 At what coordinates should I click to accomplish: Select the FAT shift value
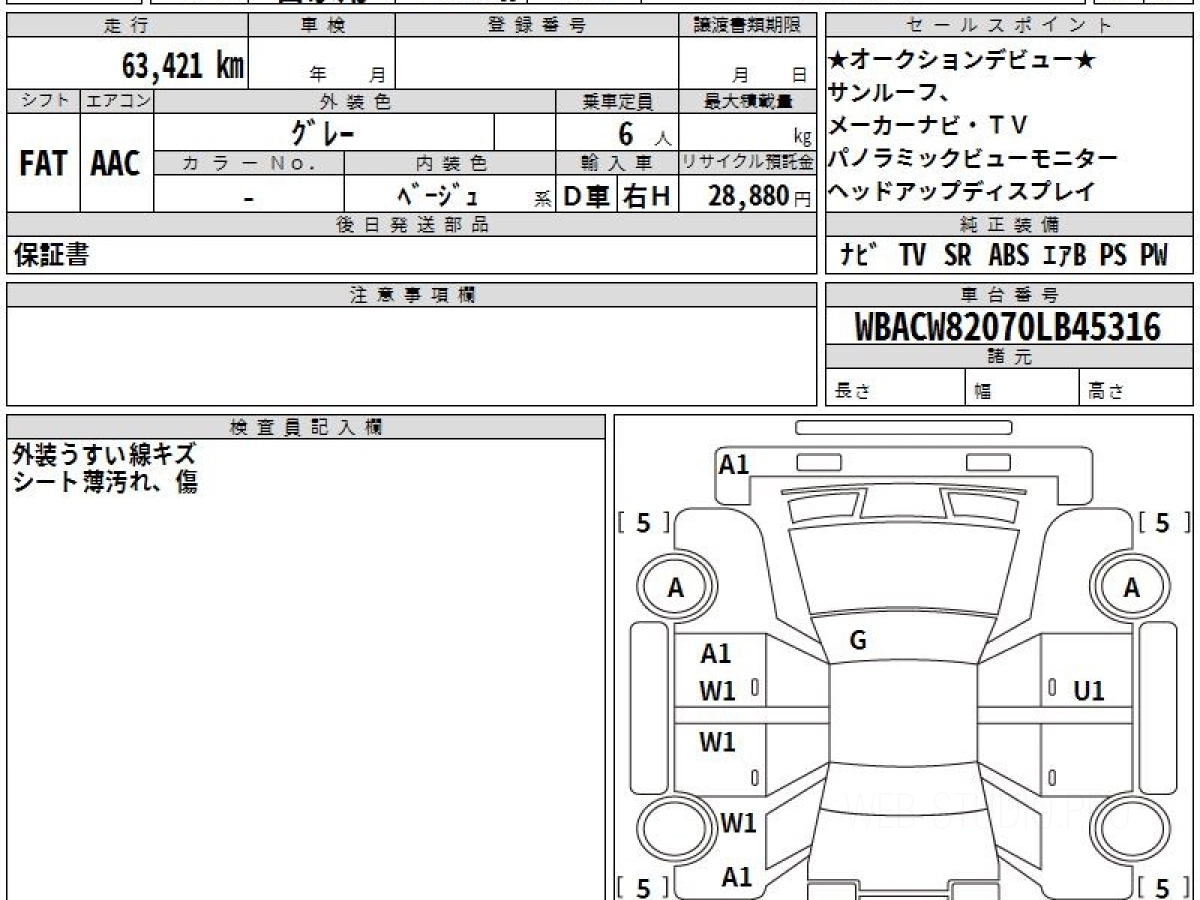[x=43, y=163]
